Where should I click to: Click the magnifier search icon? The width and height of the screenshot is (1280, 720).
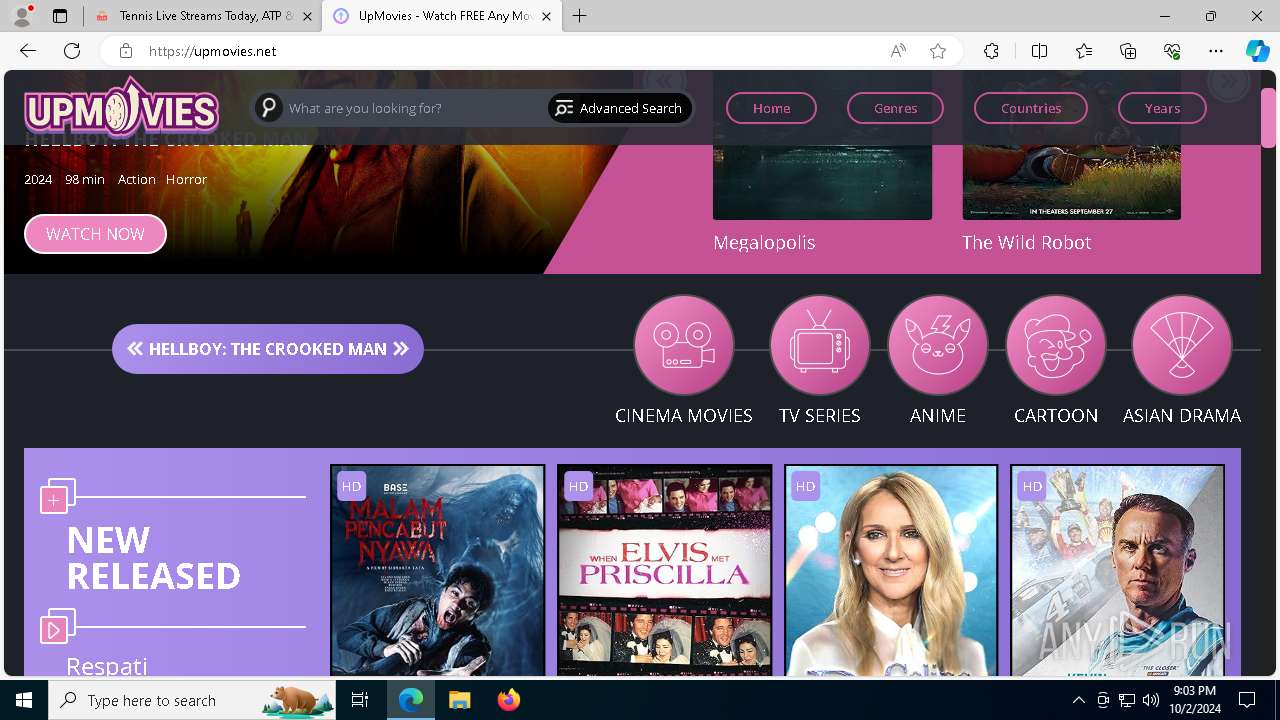click(268, 108)
